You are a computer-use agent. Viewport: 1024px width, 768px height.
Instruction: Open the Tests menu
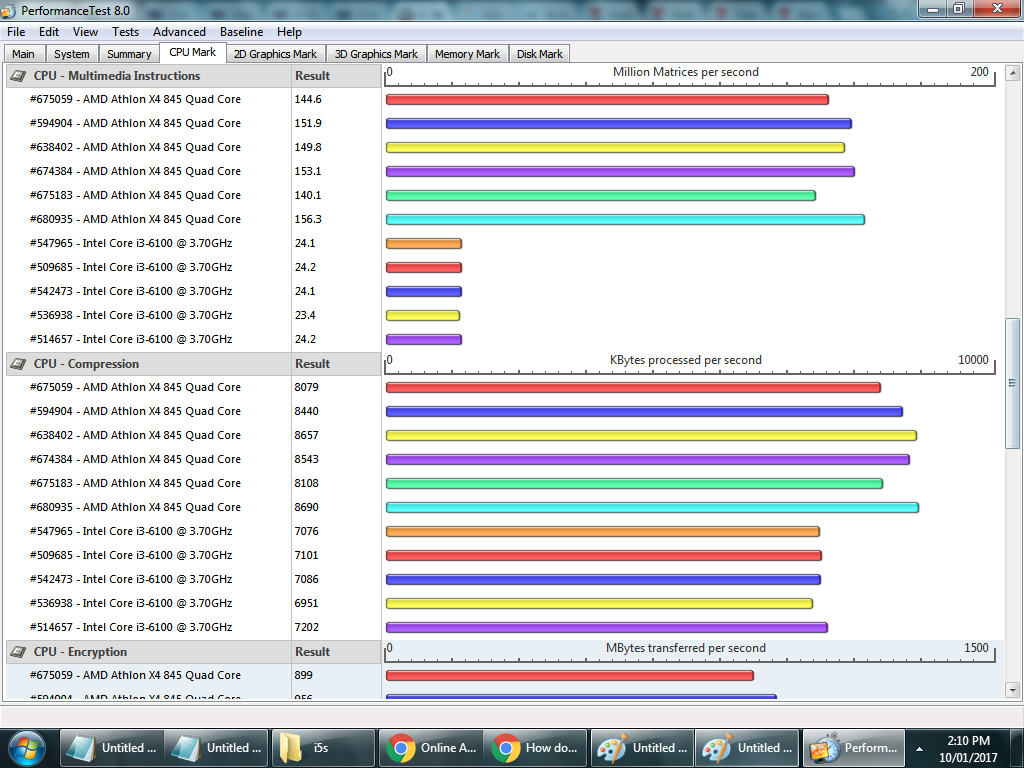coord(125,32)
